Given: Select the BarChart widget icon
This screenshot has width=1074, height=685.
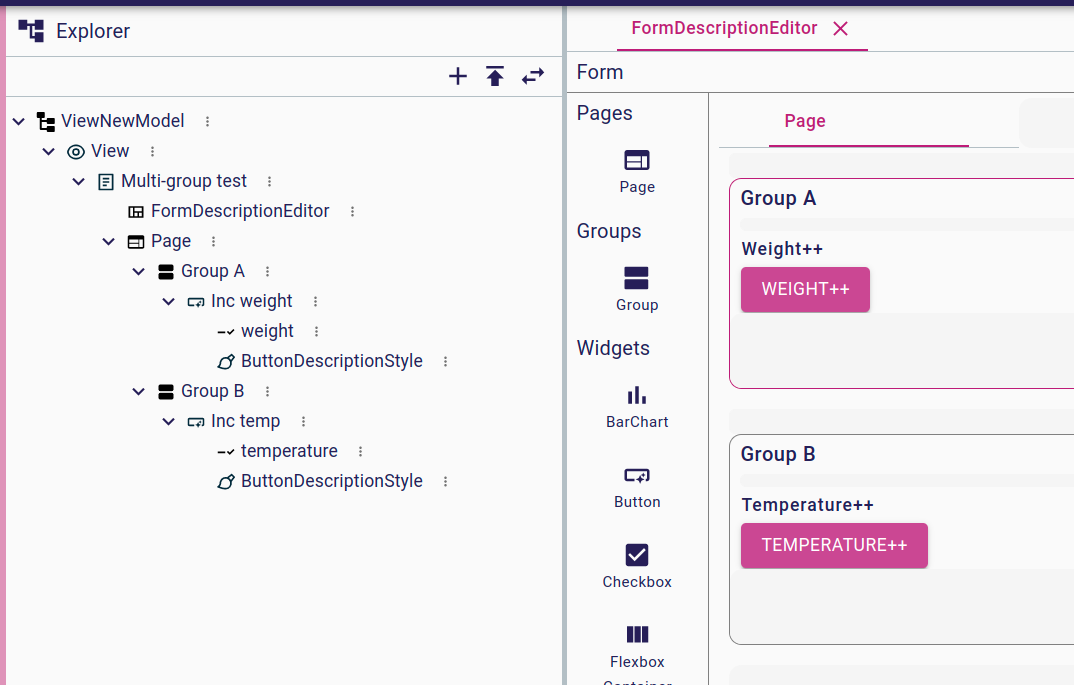Looking at the screenshot, I should click(x=637, y=404).
